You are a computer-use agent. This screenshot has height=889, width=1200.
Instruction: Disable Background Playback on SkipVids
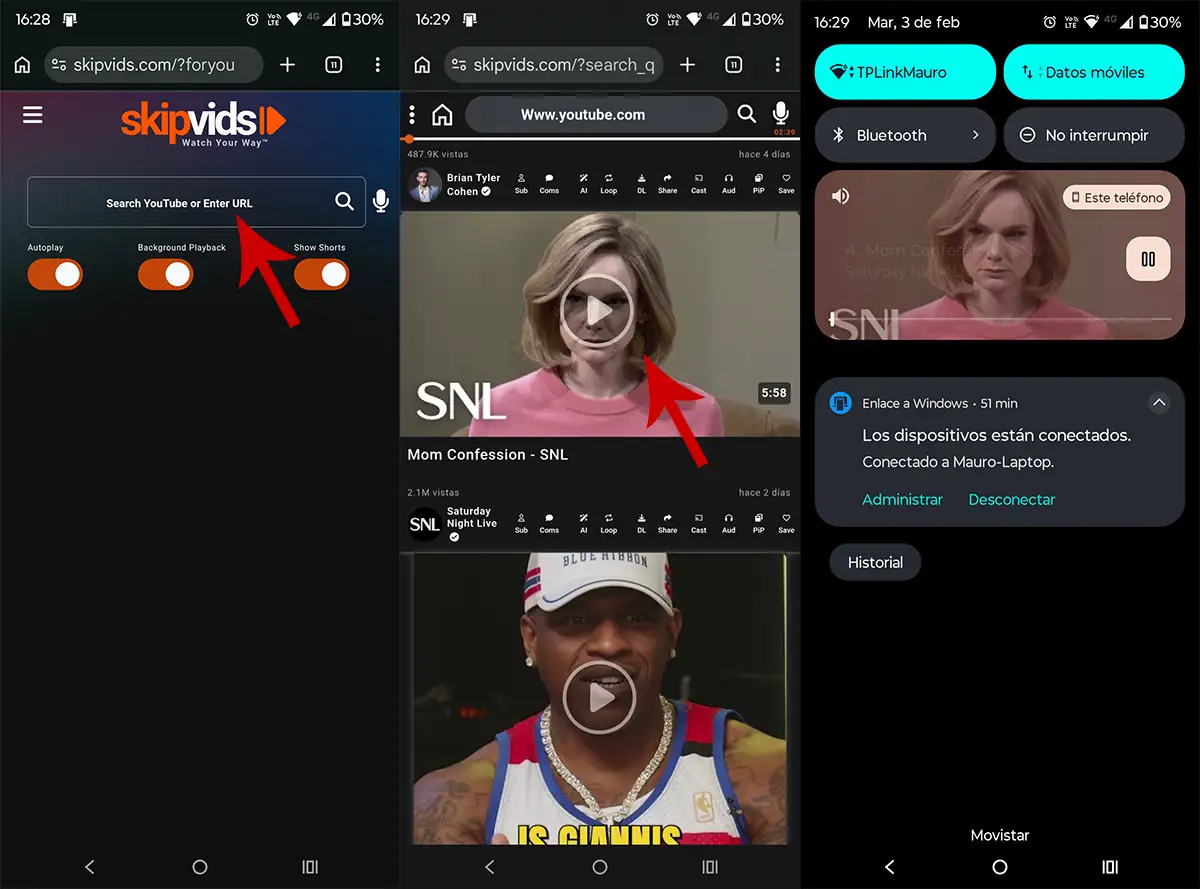point(165,274)
